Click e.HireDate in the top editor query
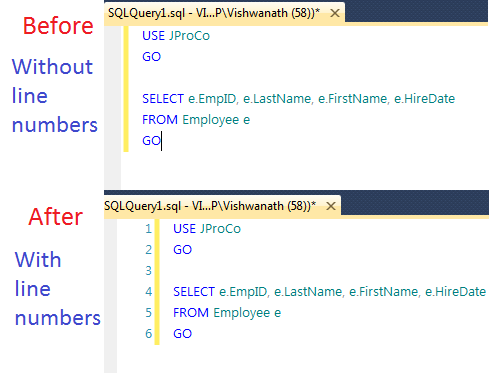The width and height of the screenshot is (489, 376). tap(425, 99)
